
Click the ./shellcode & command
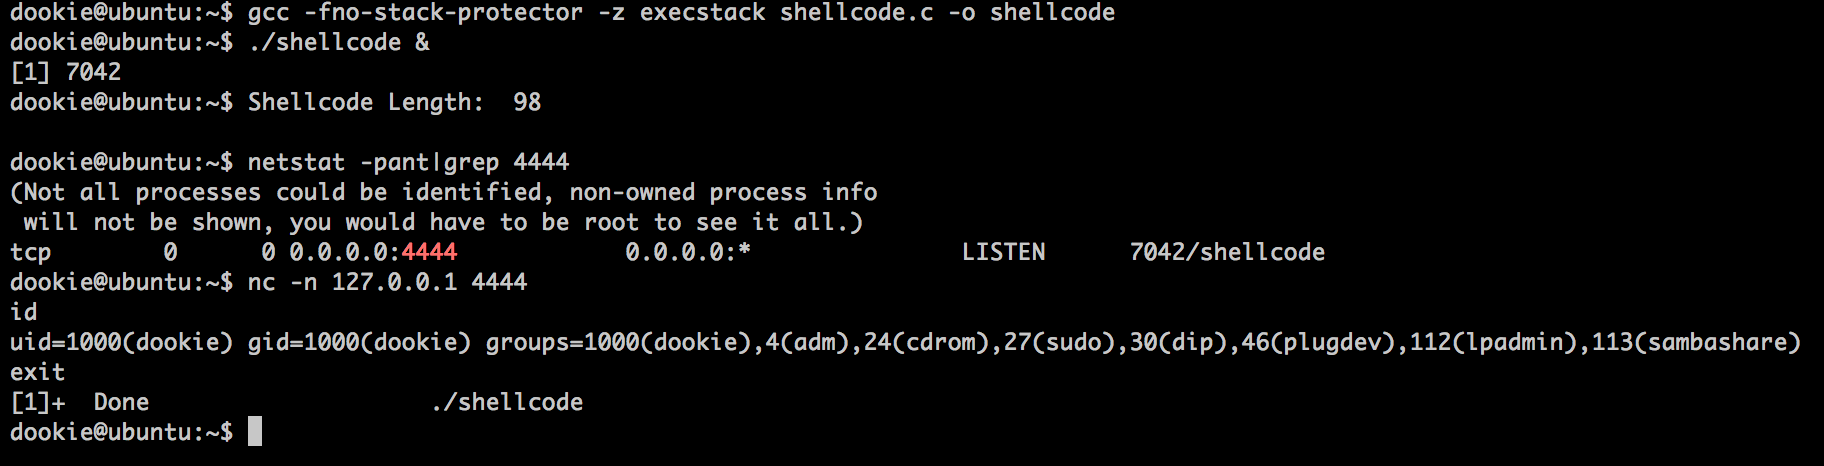tap(339, 42)
